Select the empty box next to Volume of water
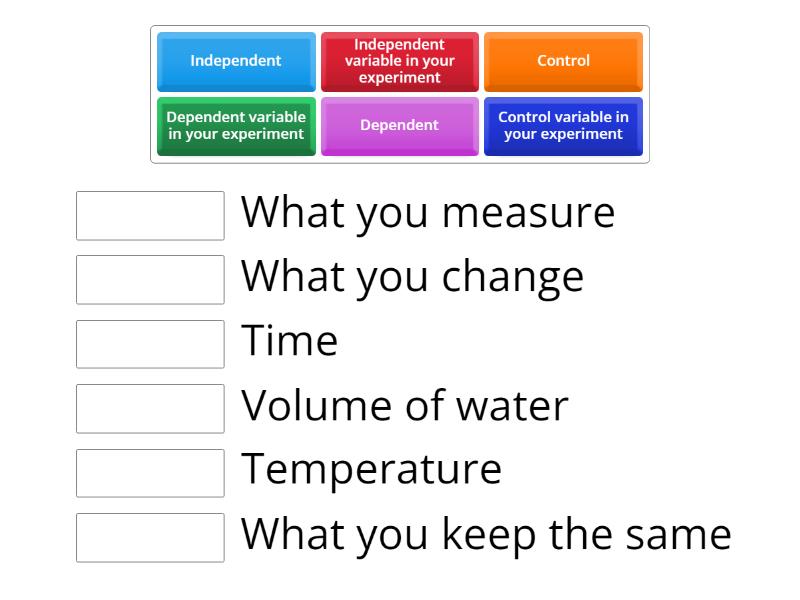Viewport: 800px width, 600px height. [150, 409]
